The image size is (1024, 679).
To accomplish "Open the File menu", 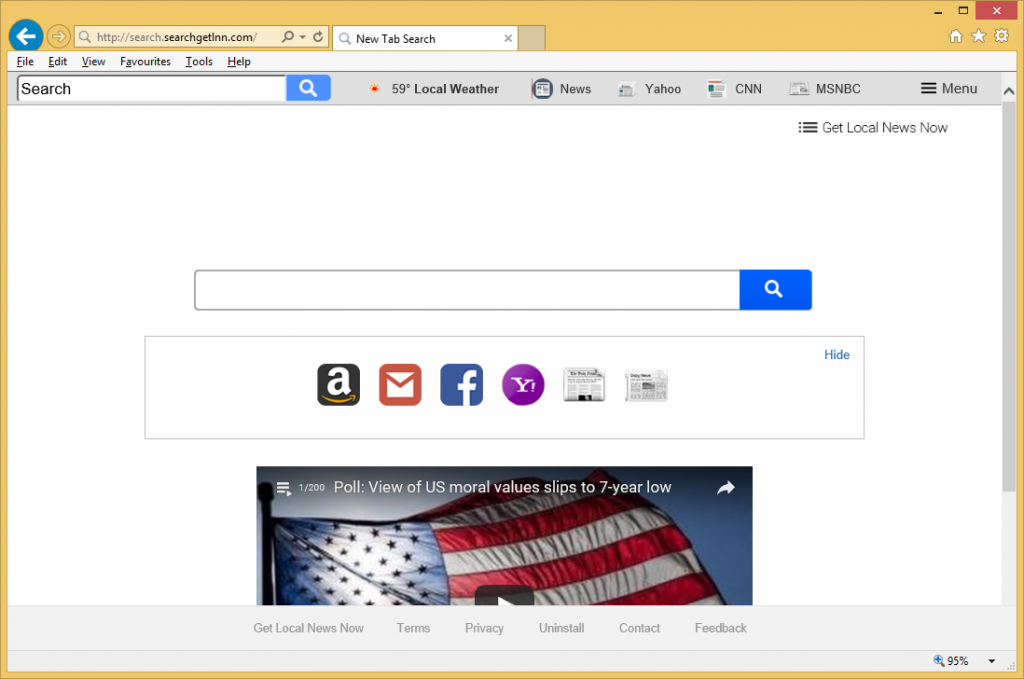I will coord(25,61).
